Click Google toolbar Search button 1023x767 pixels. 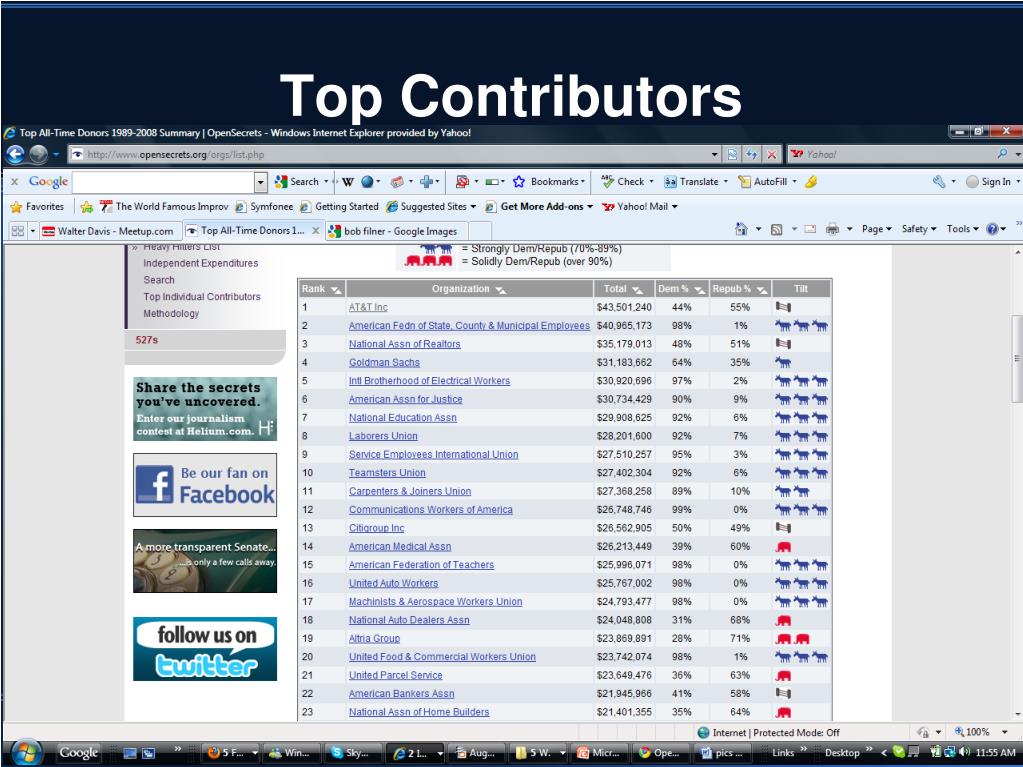coord(297,182)
